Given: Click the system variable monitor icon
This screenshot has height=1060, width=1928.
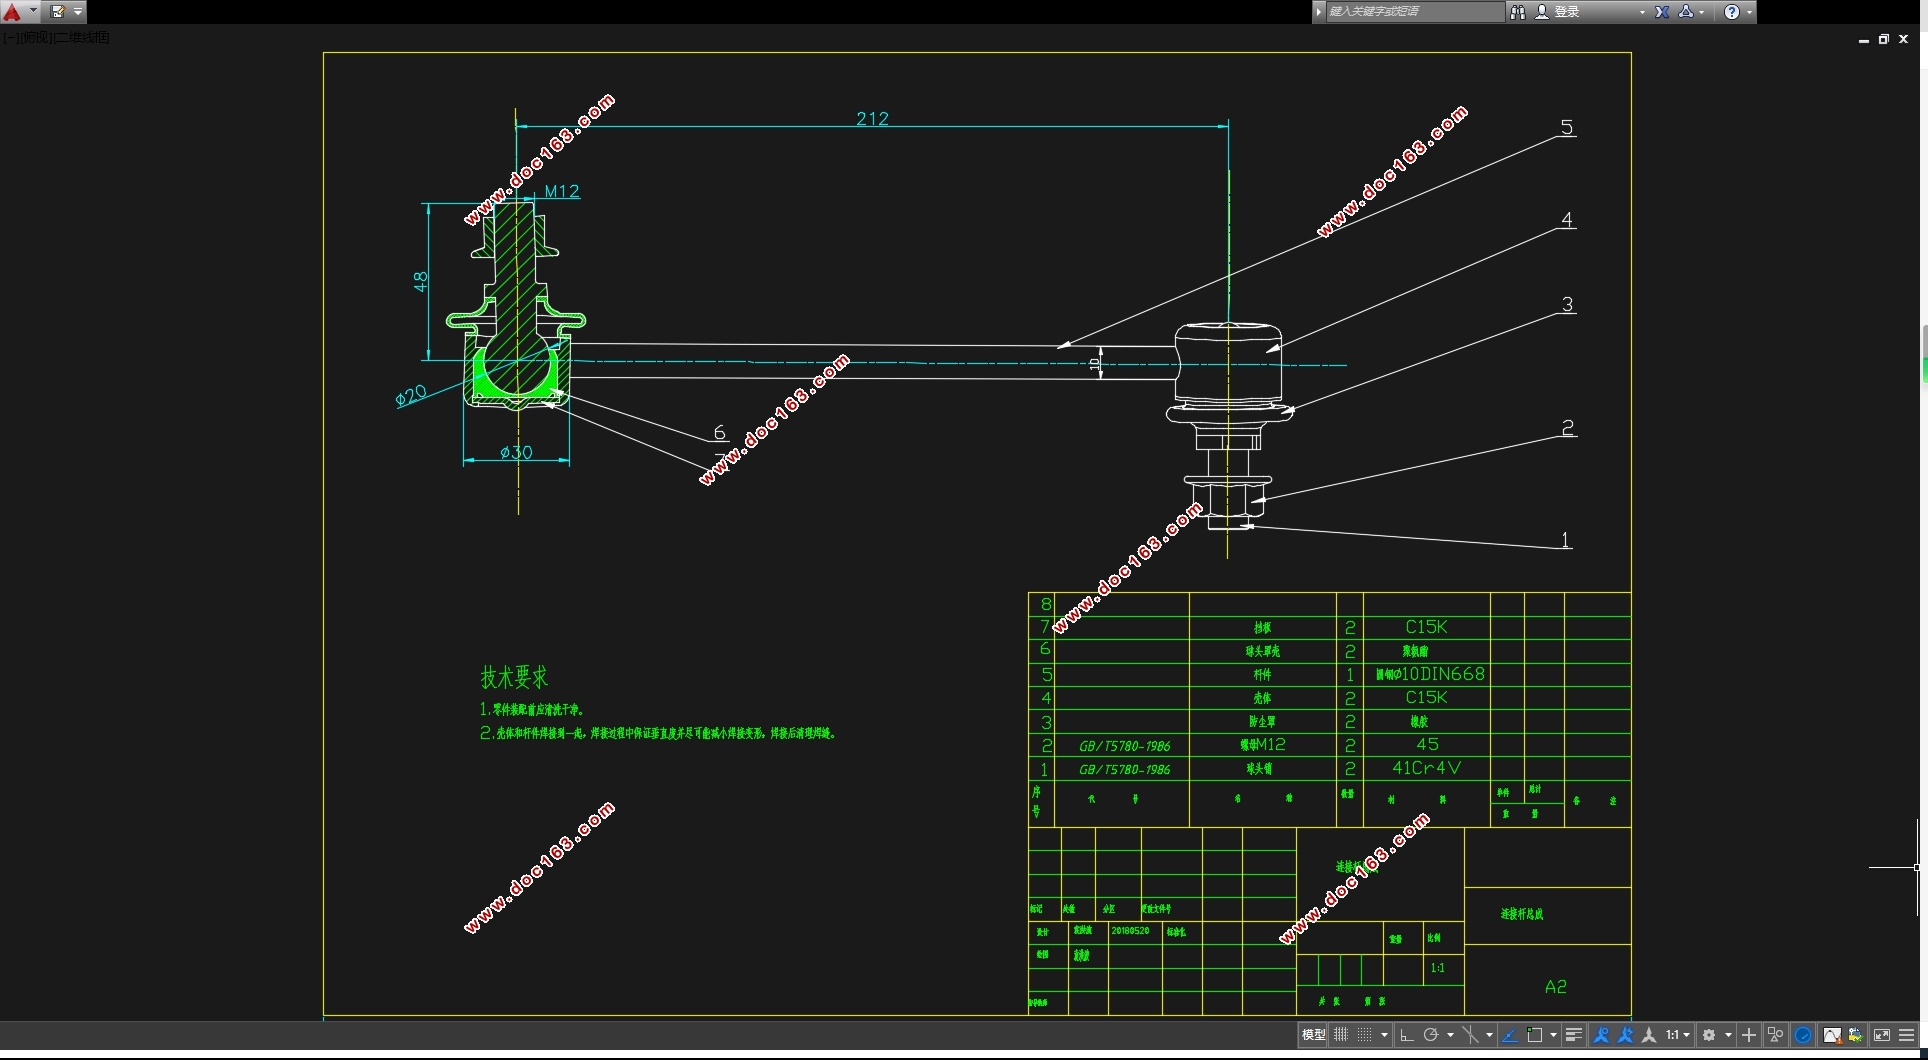Looking at the screenshot, I should click(1856, 1035).
